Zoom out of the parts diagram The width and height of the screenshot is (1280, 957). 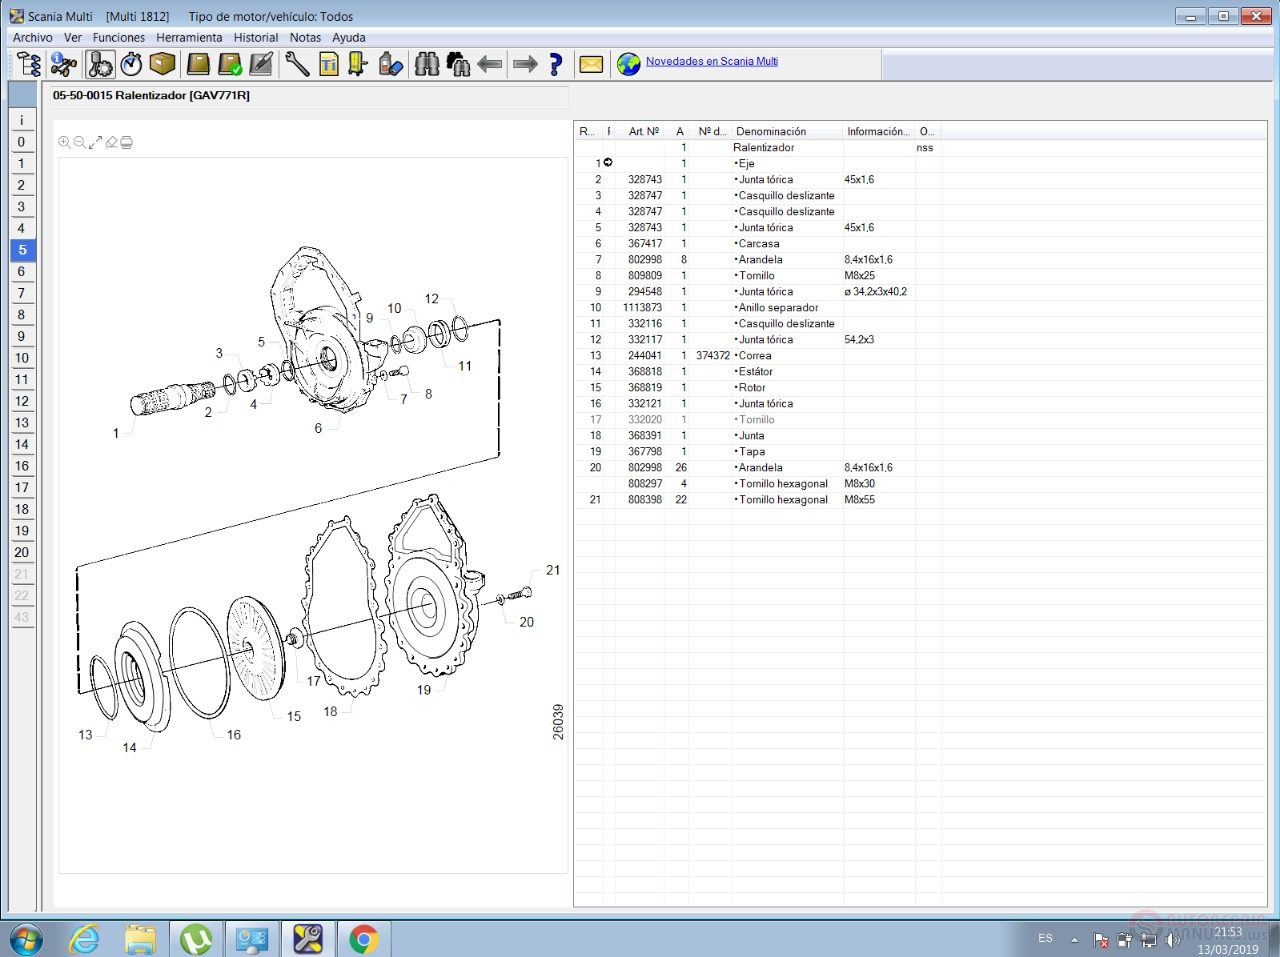(80, 143)
